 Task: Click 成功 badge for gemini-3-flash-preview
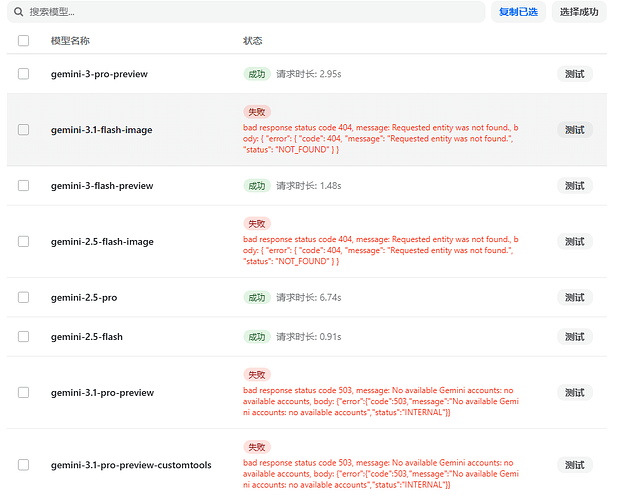click(x=257, y=186)
